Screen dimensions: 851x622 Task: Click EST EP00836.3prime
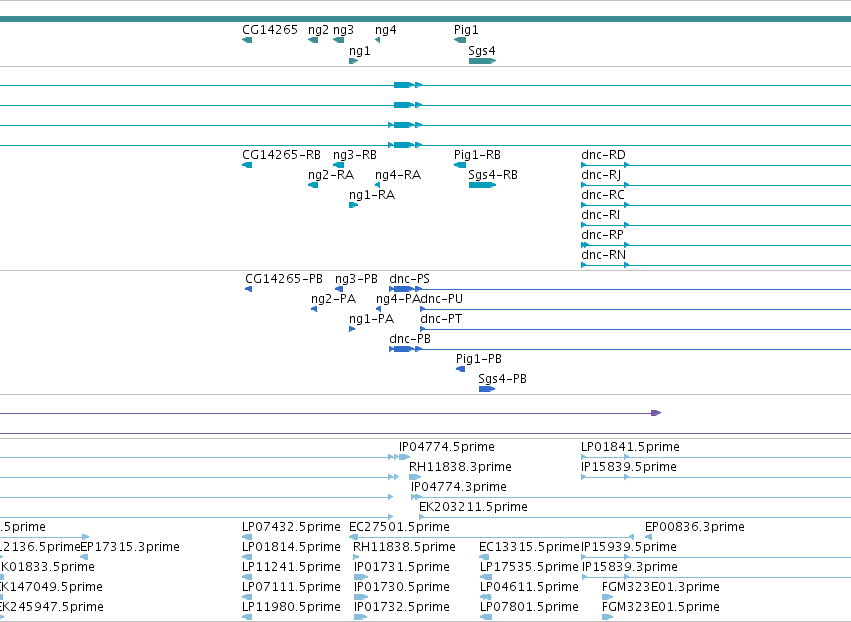click(x=695, y=528)
